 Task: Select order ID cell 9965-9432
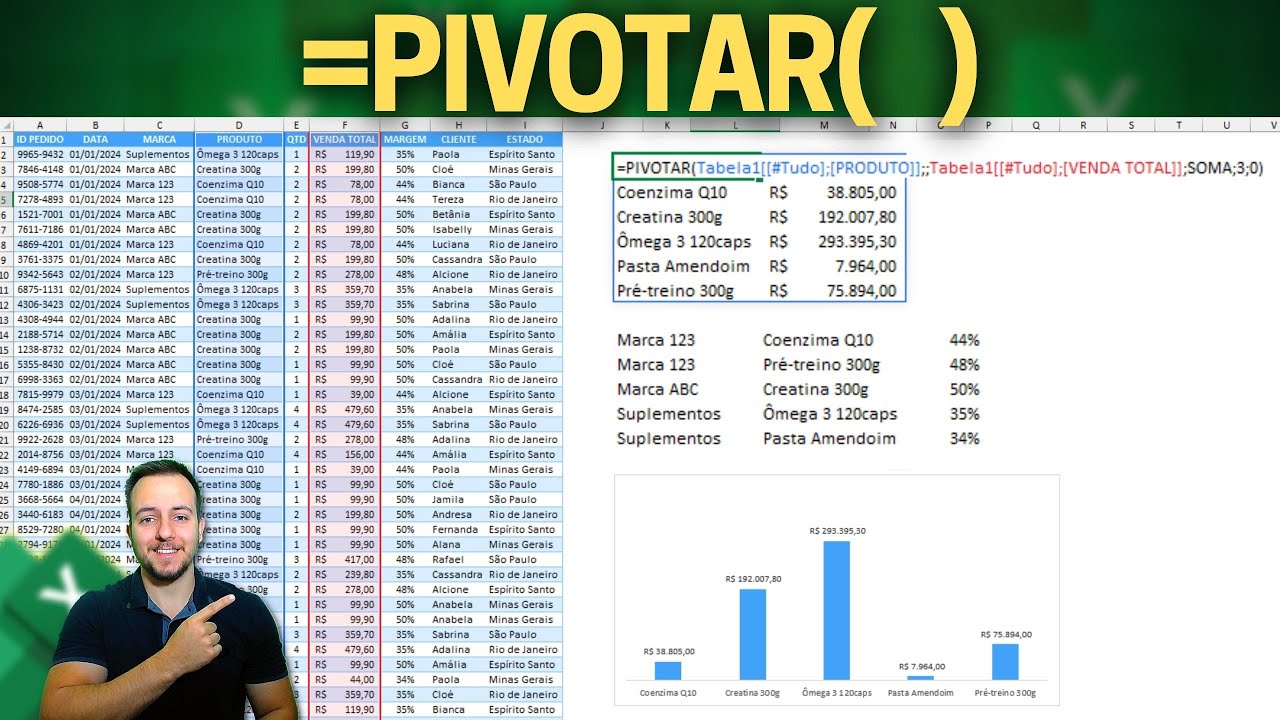[x=40, y=155]
